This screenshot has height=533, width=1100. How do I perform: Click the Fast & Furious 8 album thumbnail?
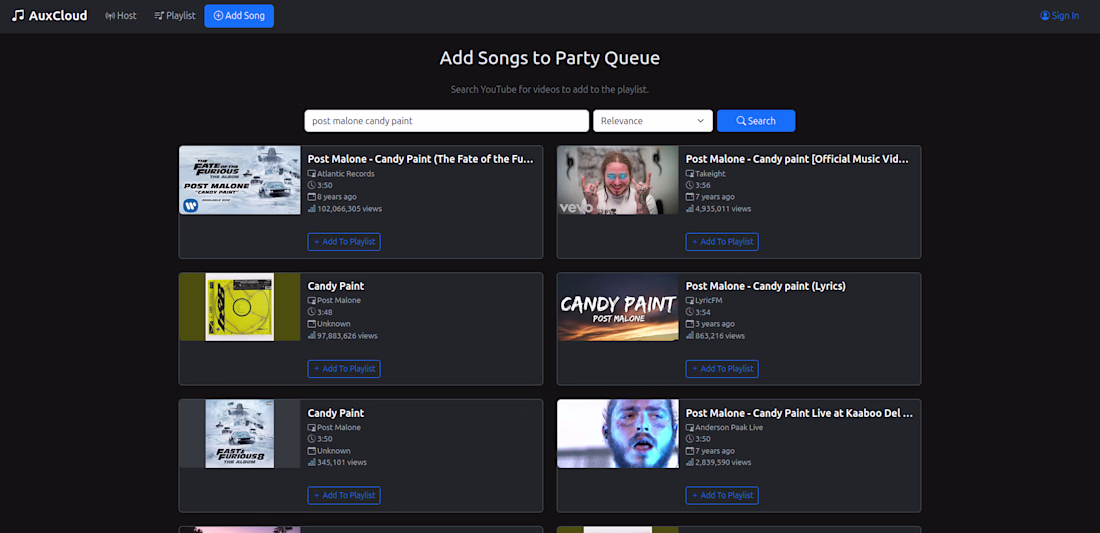240,434
